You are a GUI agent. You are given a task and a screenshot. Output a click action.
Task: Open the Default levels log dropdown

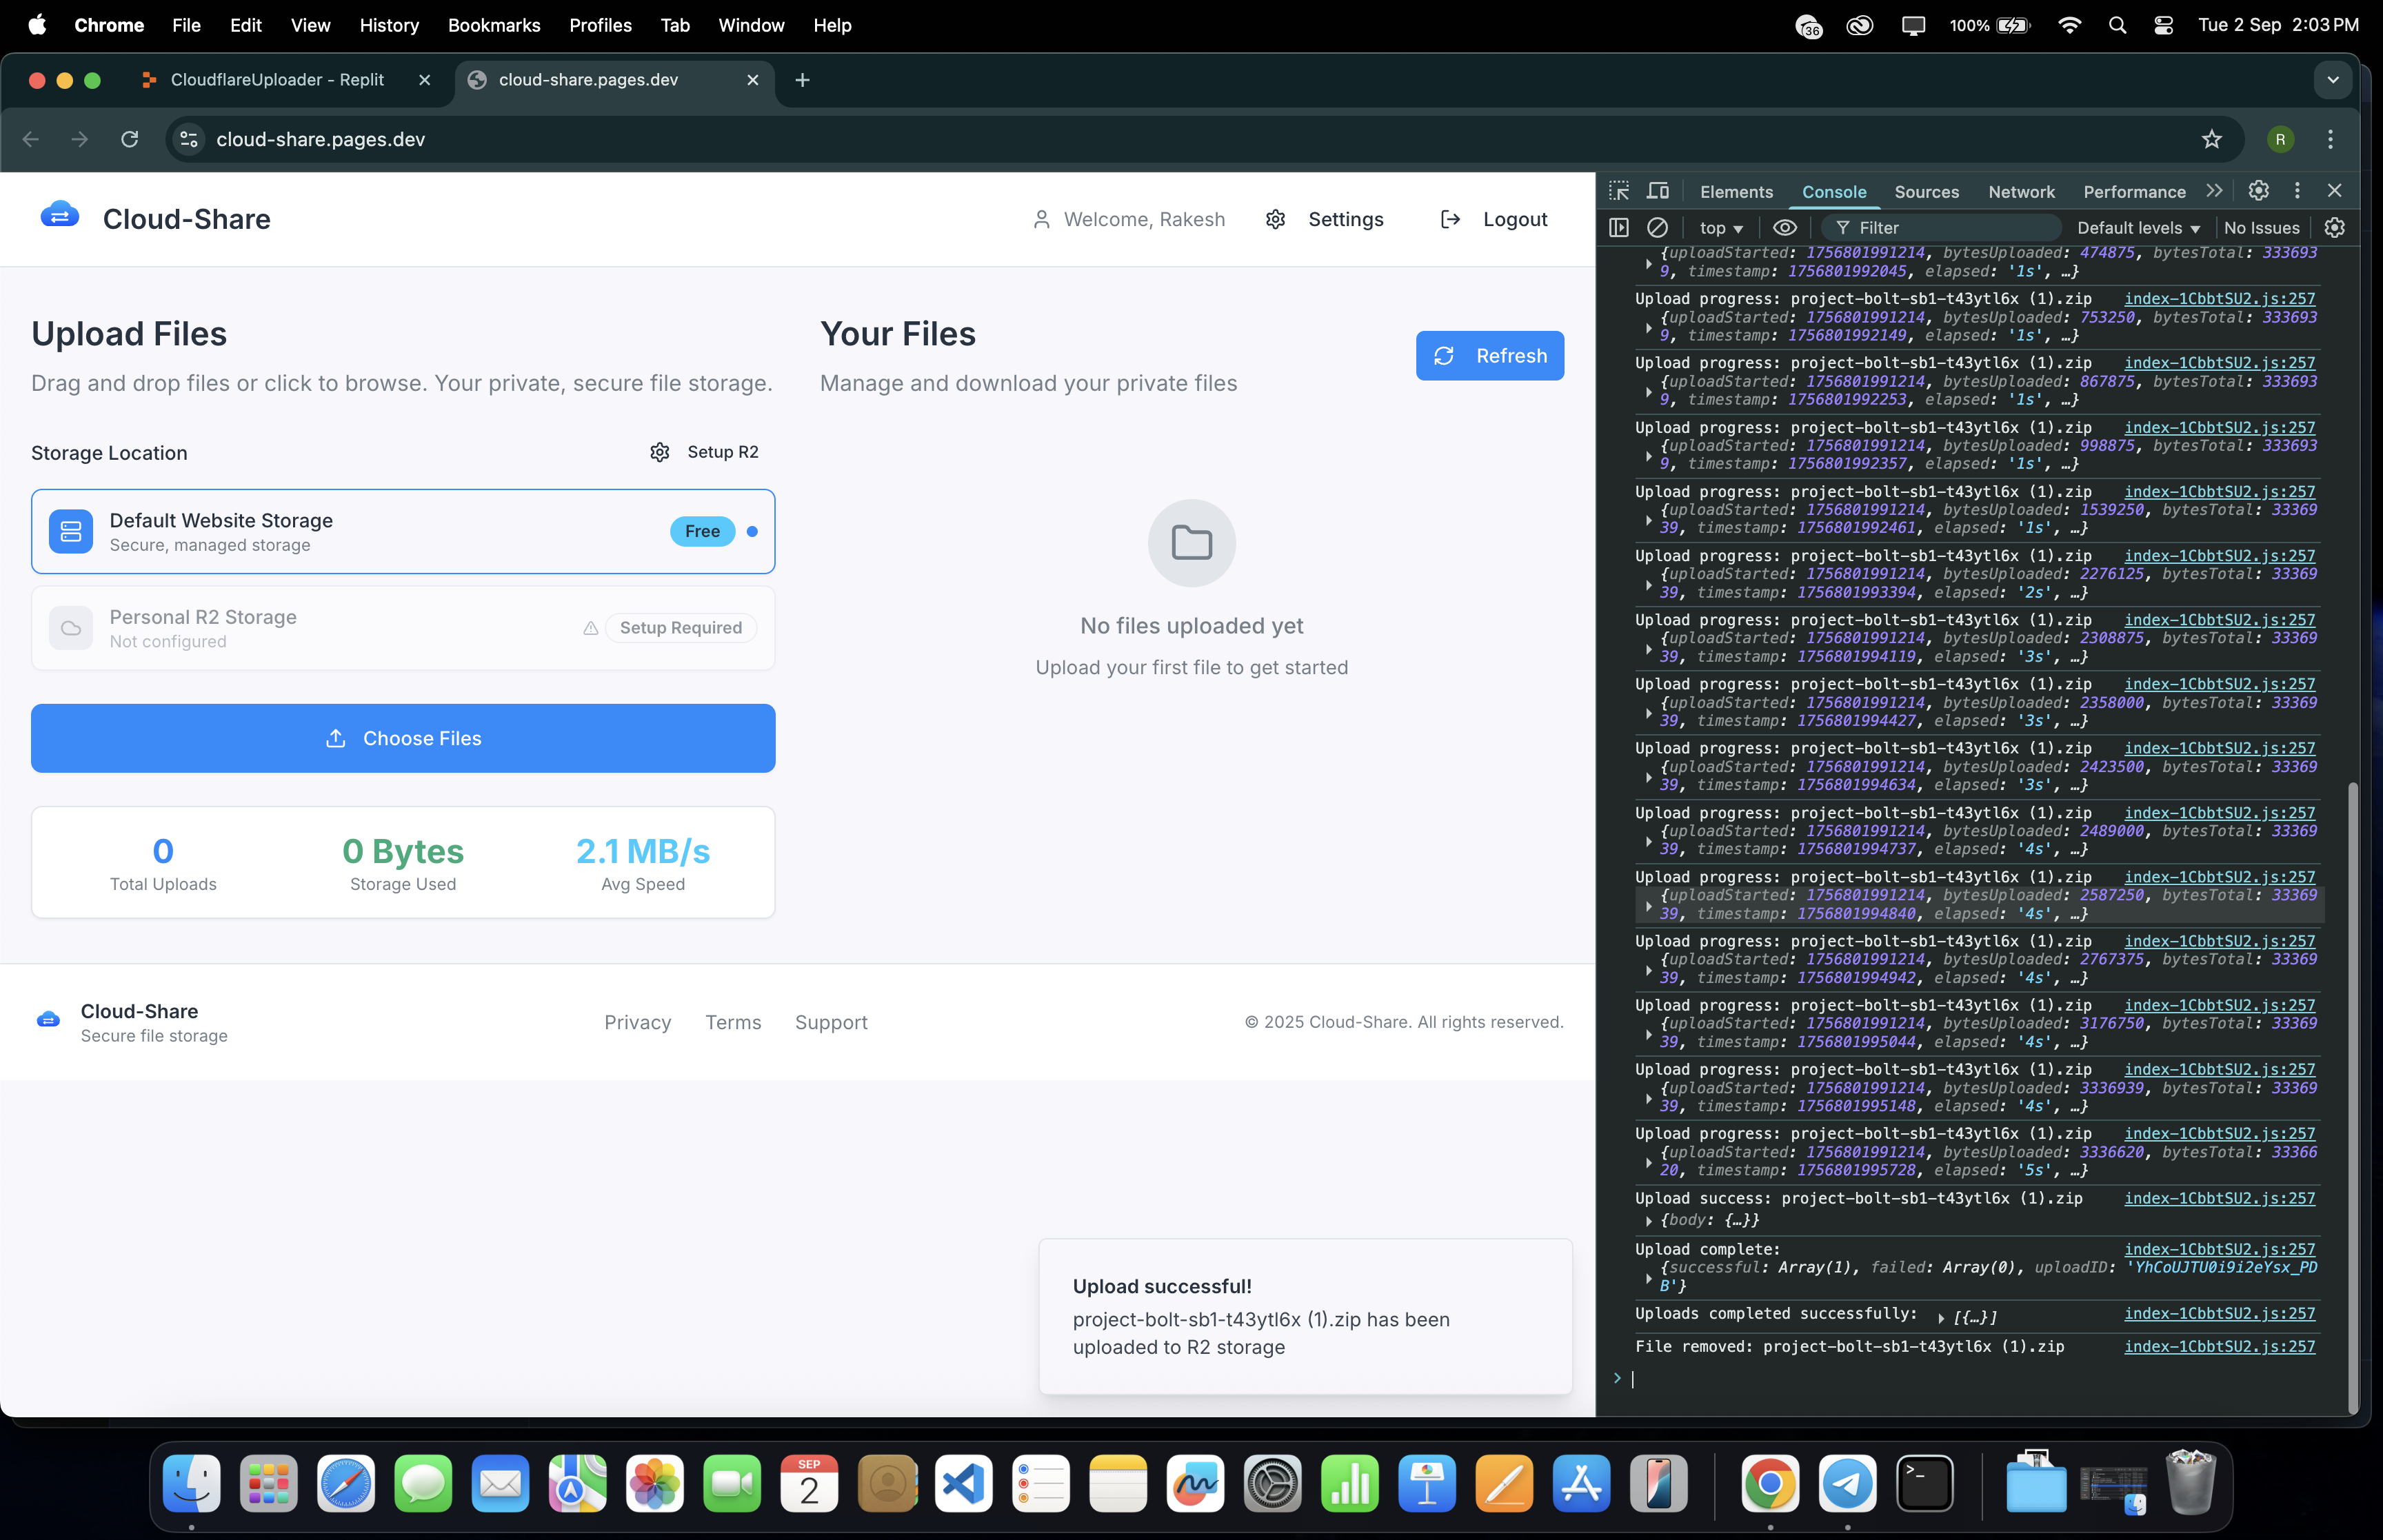pyautogui.click(x=2138, y=228)
